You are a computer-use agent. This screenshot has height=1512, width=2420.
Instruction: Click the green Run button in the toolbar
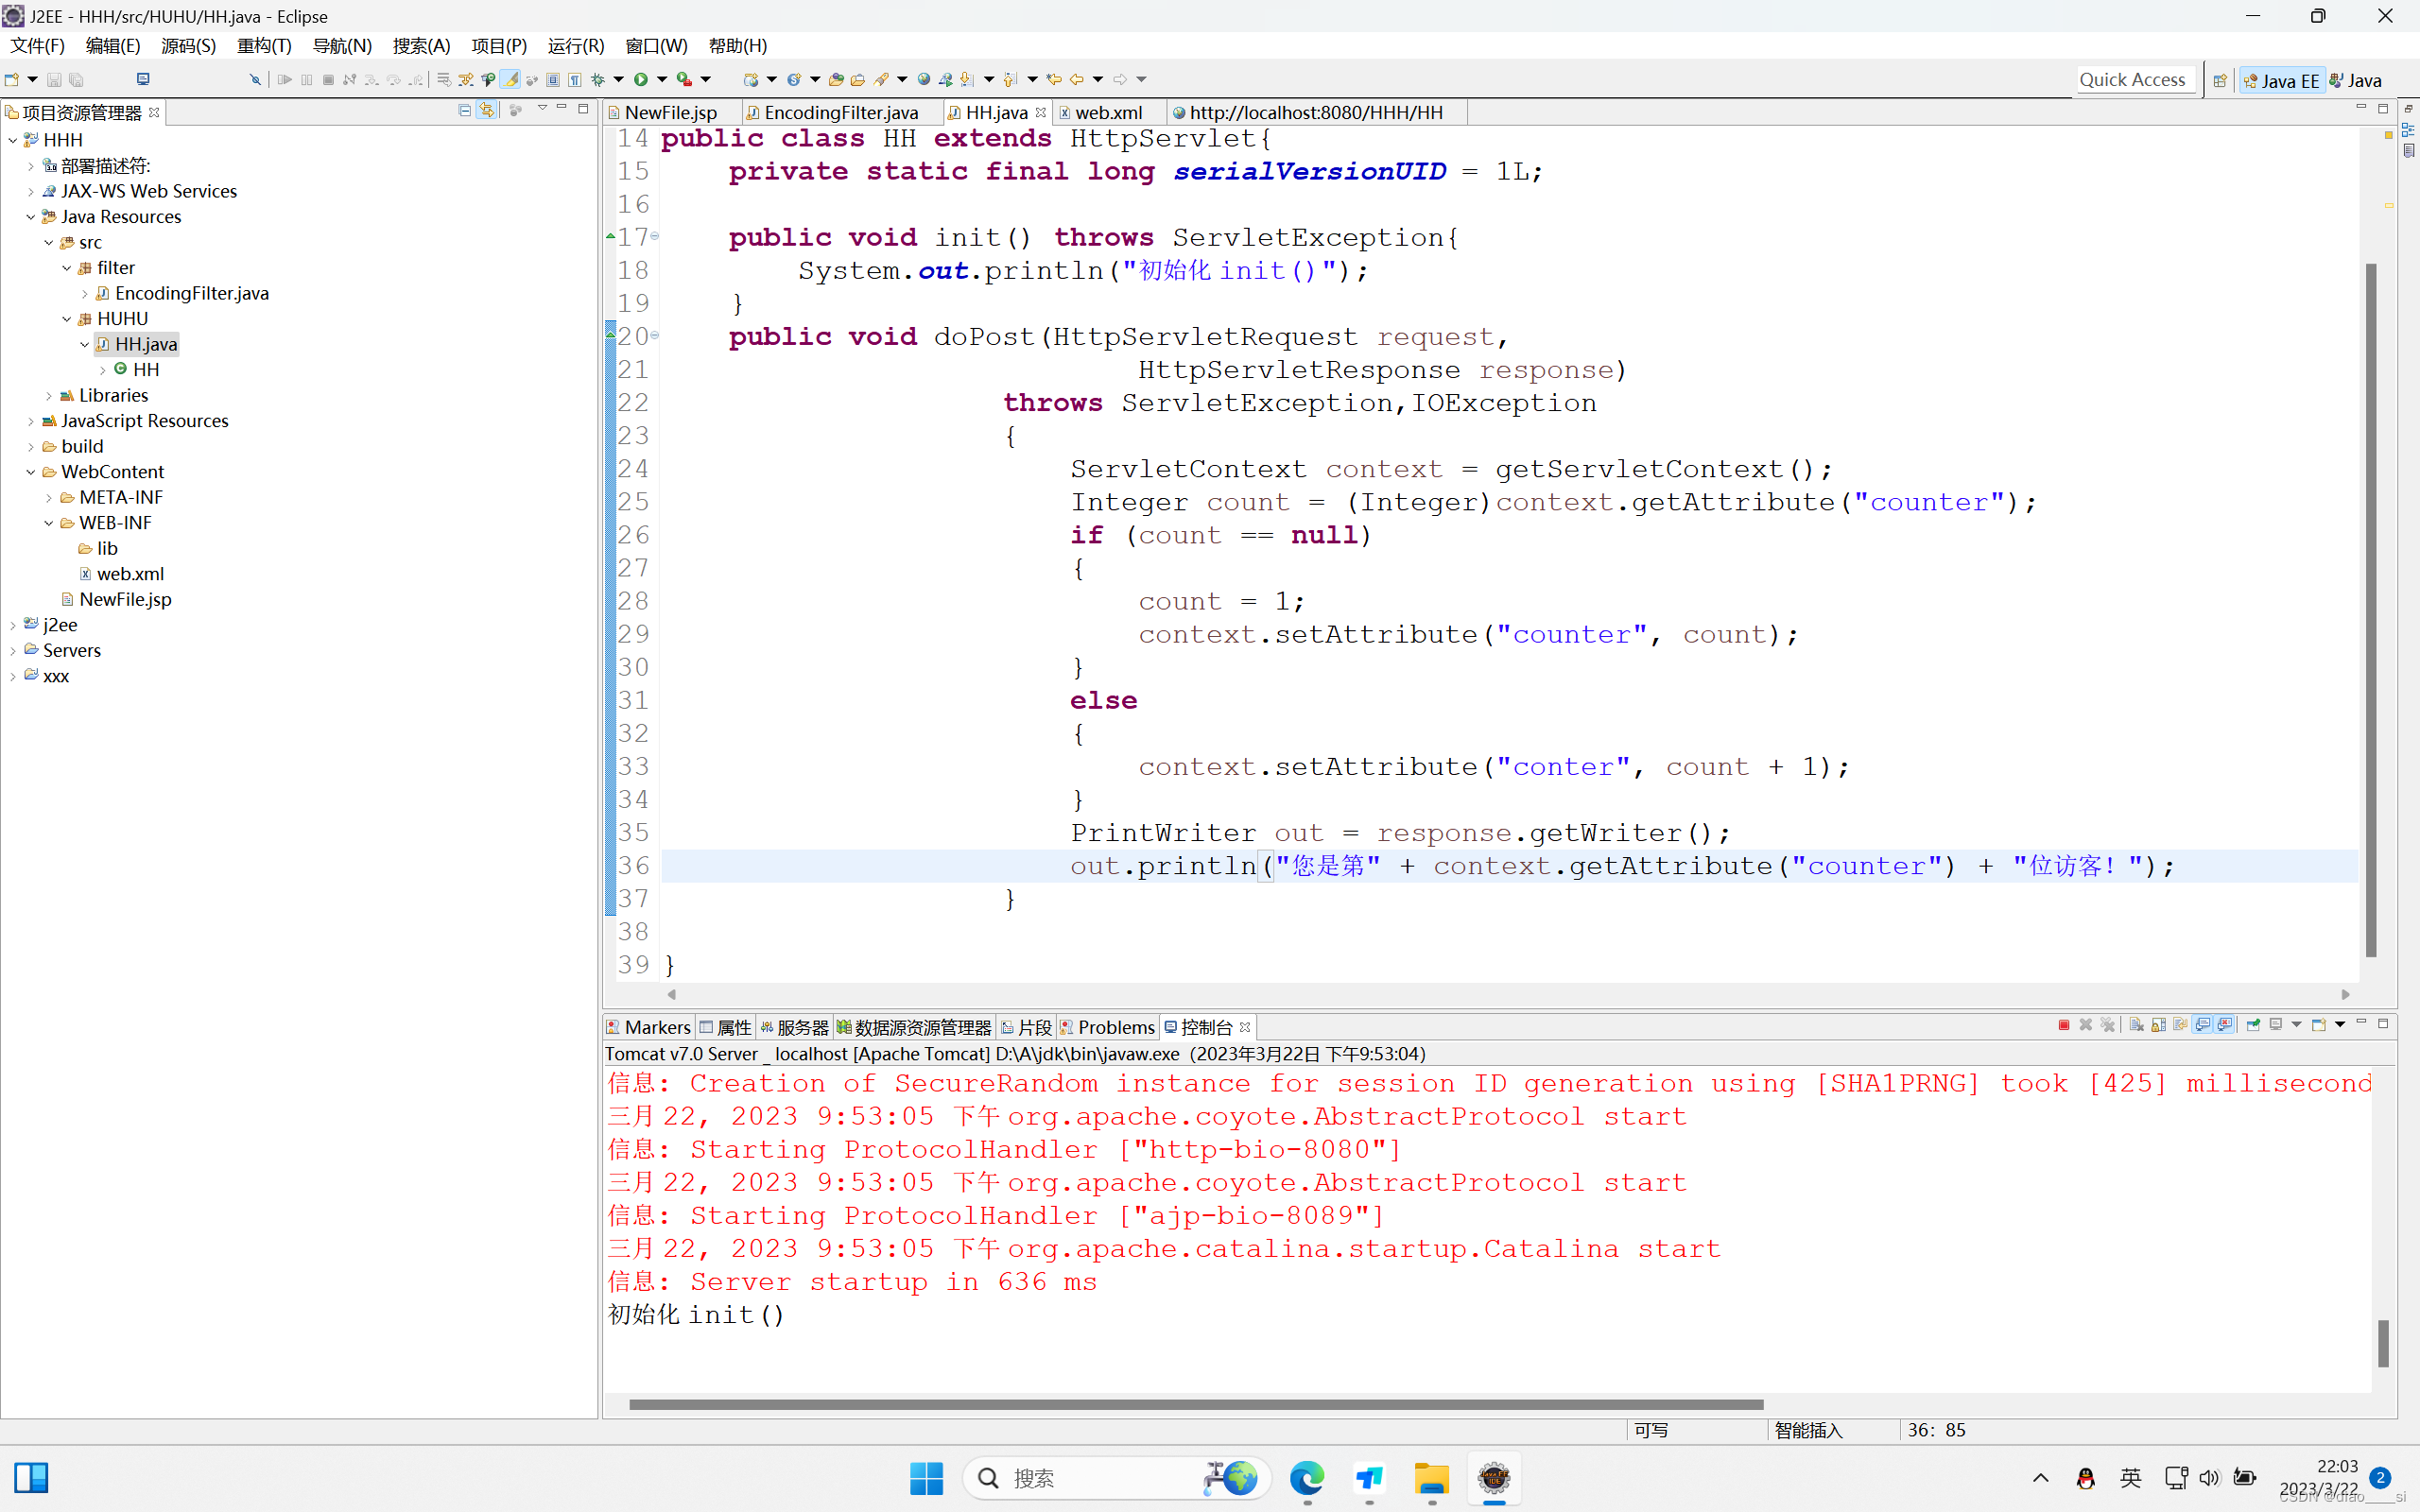641,79
